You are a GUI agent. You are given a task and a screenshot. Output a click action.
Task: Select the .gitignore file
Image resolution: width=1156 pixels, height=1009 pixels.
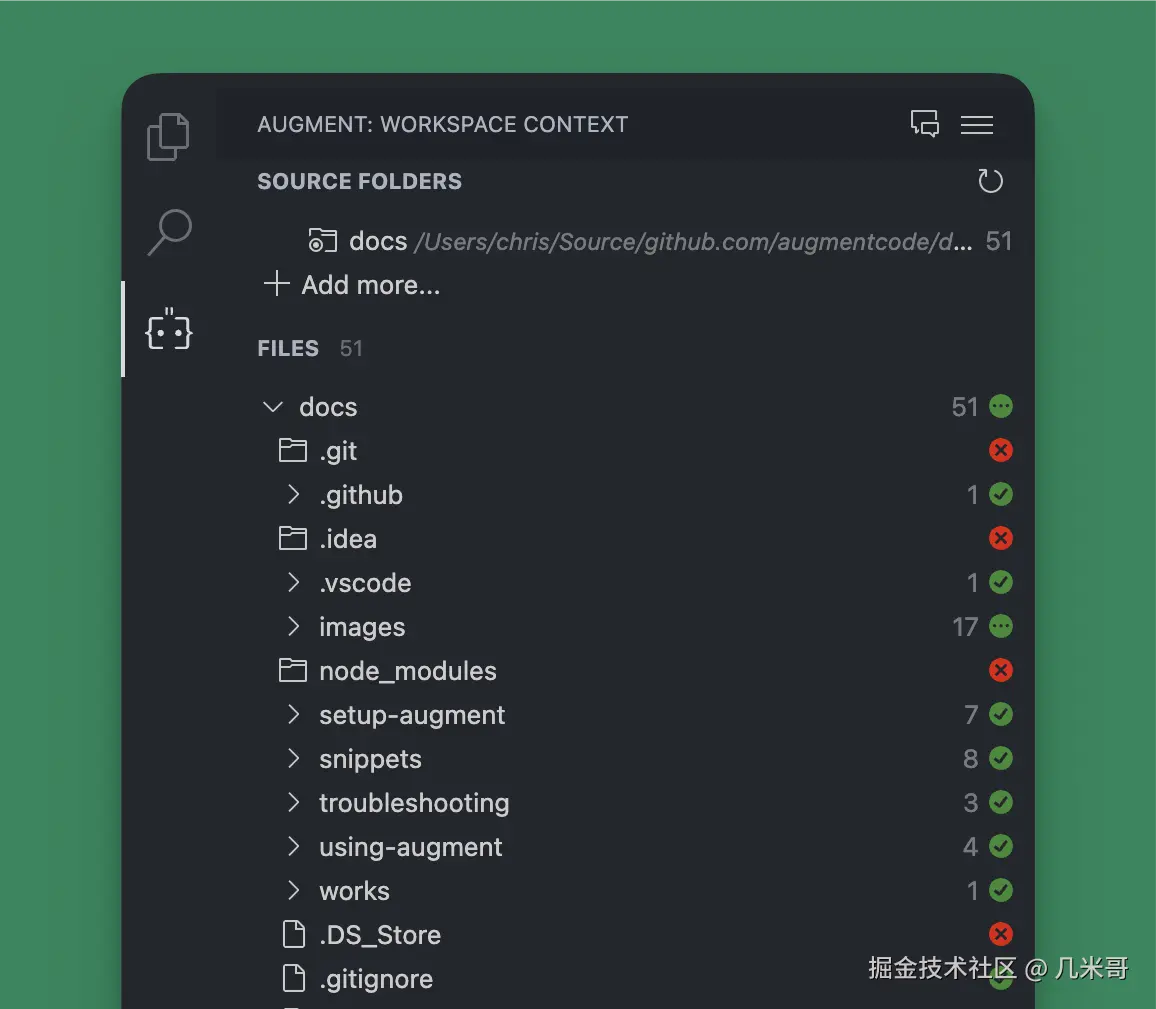[x=376, y=979]
